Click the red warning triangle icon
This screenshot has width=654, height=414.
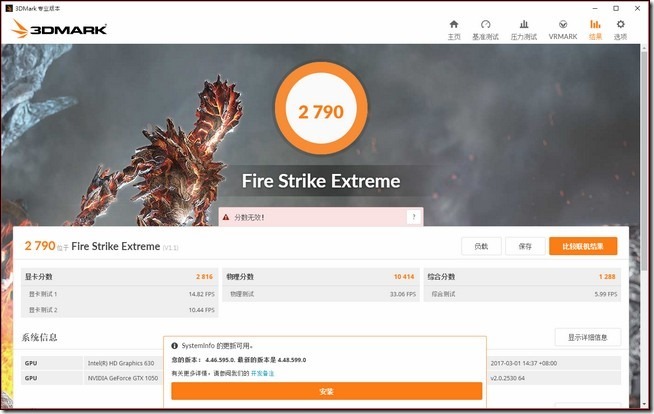click(226, 217)
